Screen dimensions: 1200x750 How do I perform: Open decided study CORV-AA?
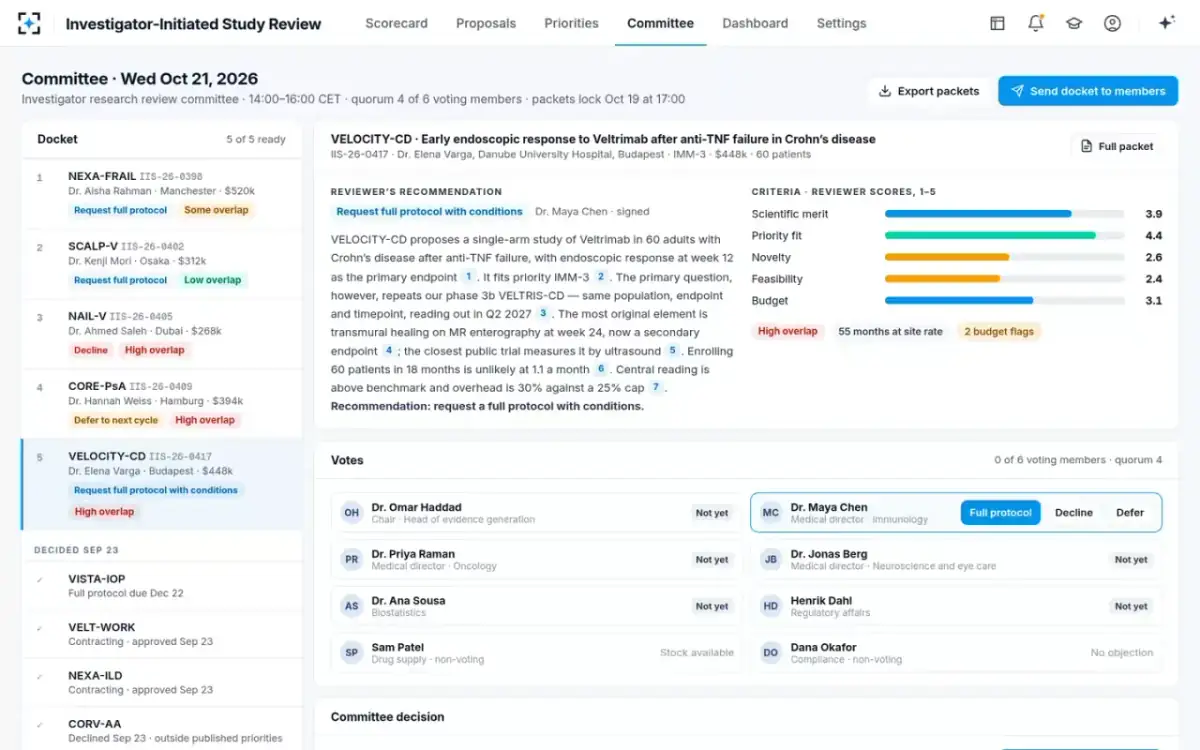click(x=161, y=731)
